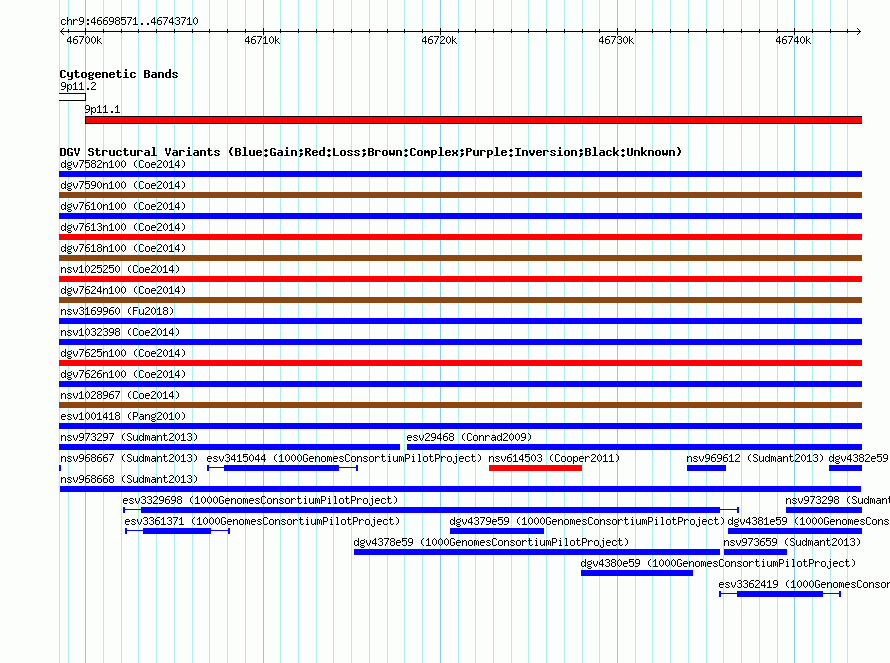
Task: Open variant esv29468 (Conrad2009) label
Action: point(469,437)
